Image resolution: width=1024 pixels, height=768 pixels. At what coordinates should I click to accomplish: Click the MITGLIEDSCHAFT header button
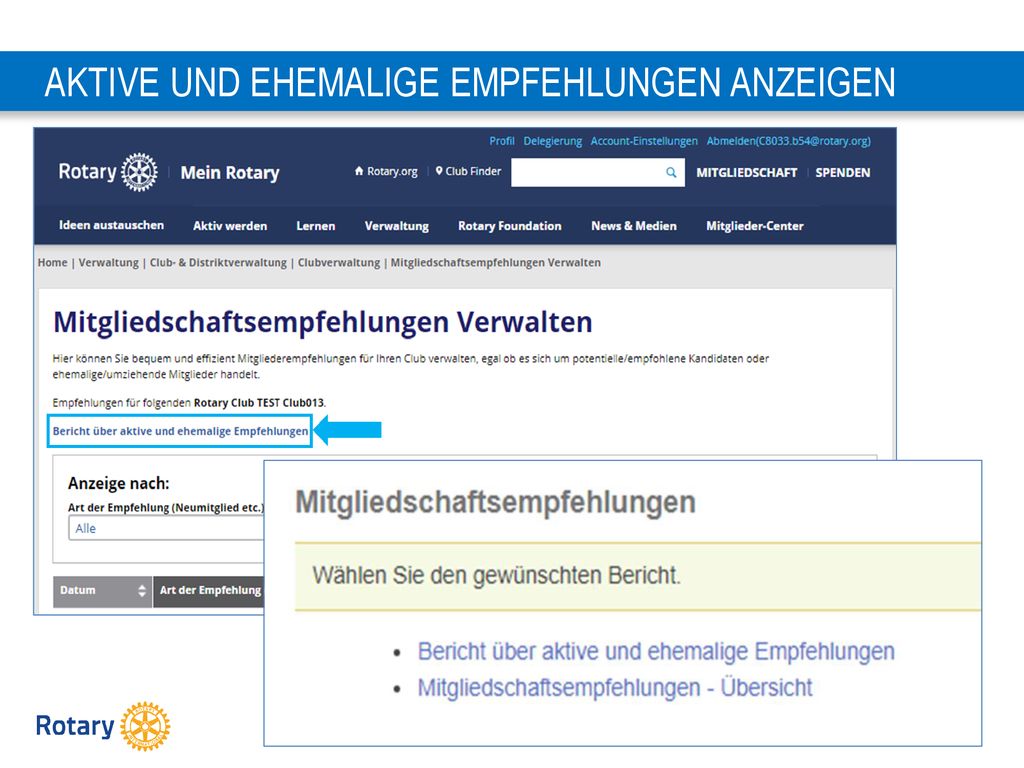746,172
